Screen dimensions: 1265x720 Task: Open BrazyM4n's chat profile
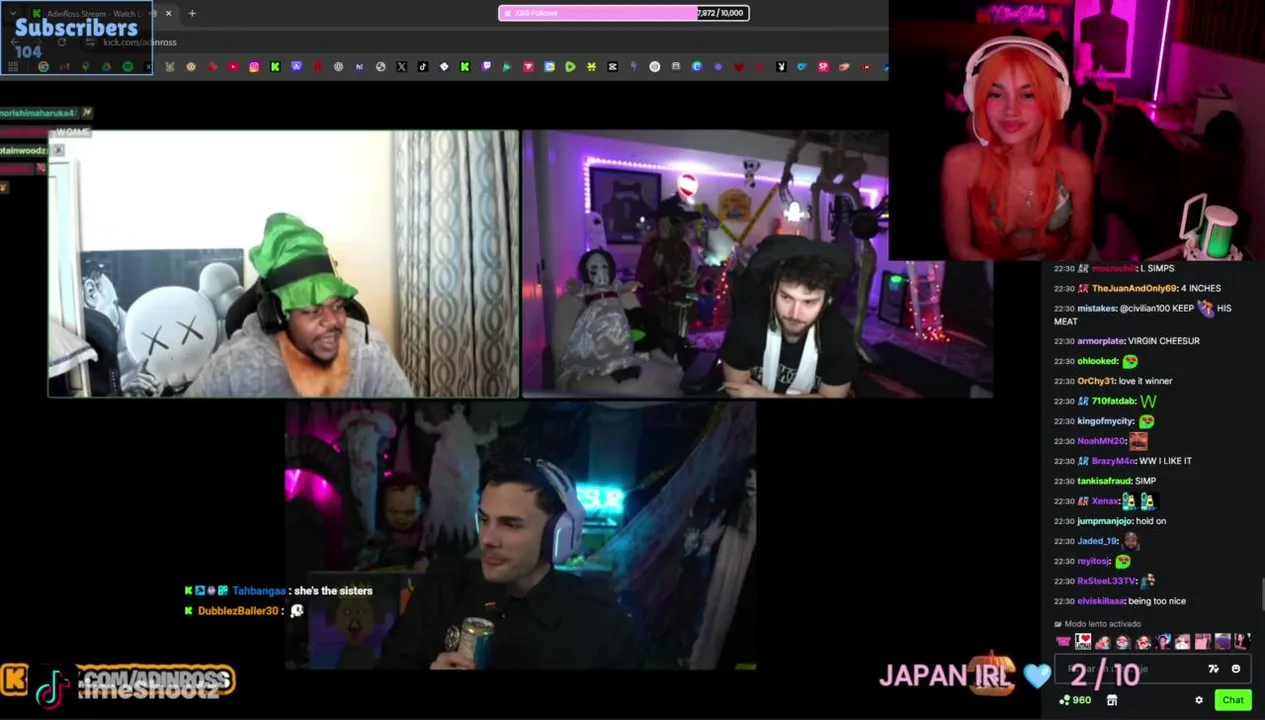coord(1114,461)
